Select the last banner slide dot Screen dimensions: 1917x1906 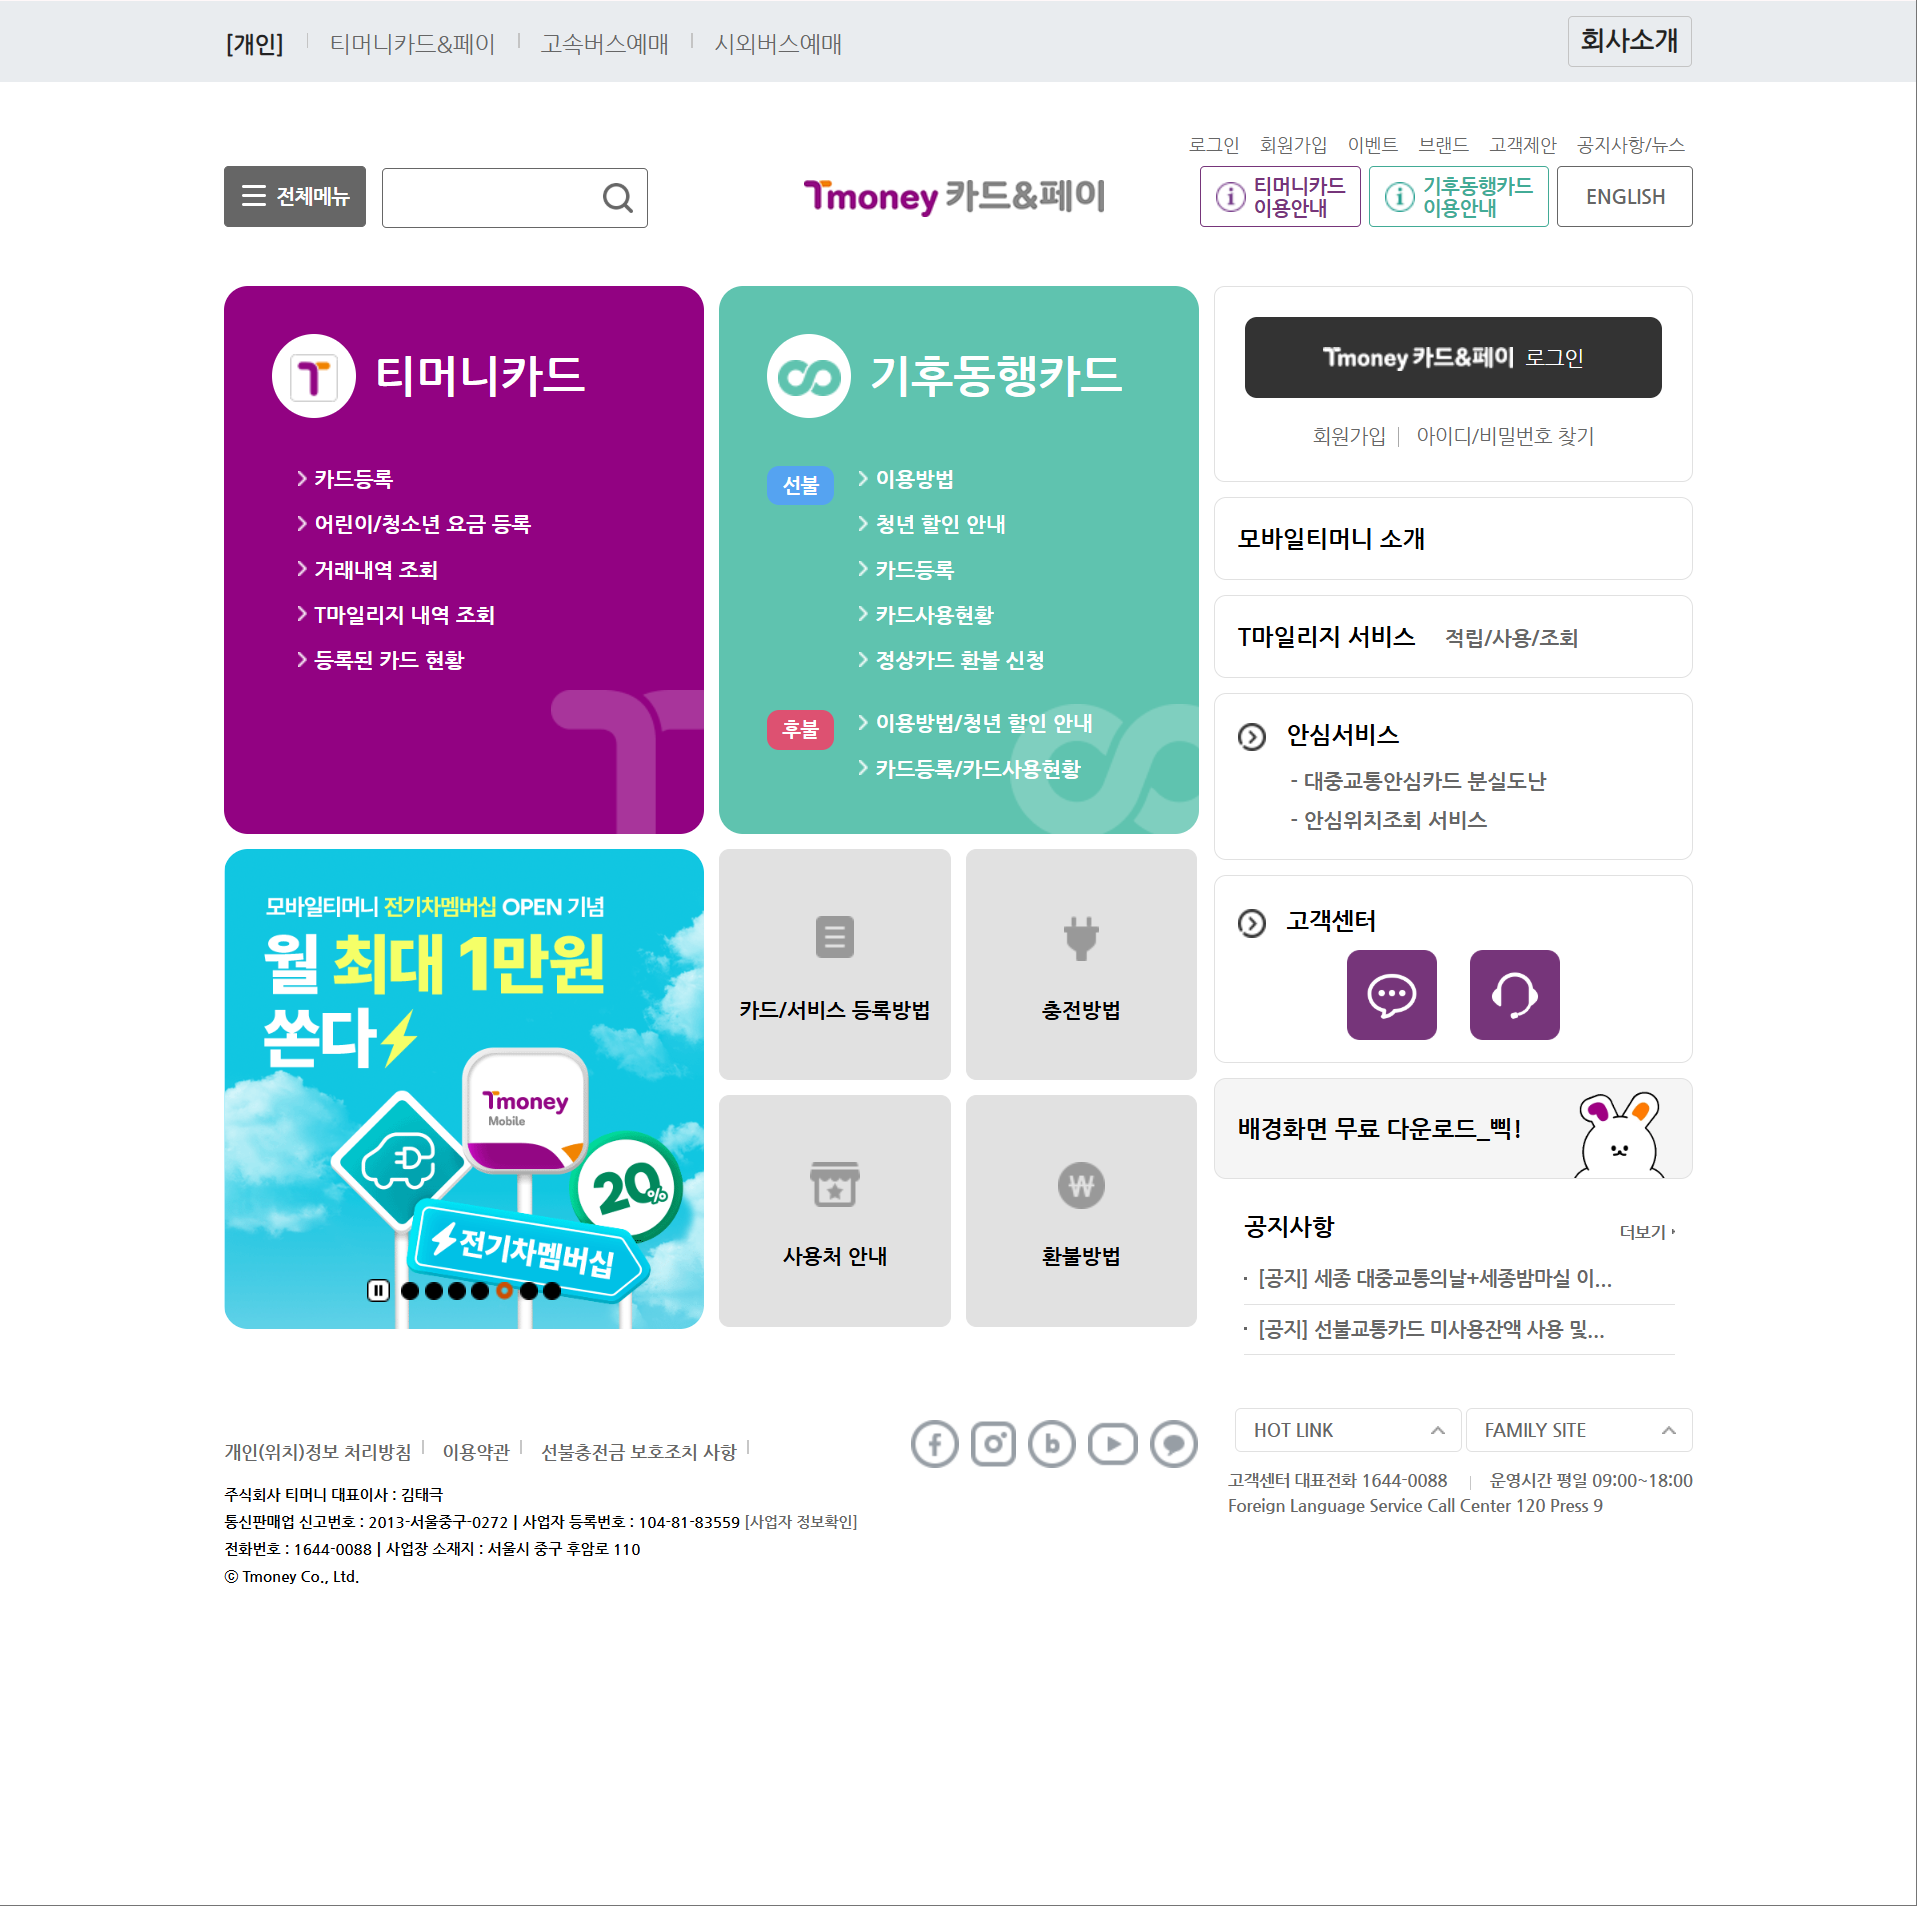[552, 1291]
